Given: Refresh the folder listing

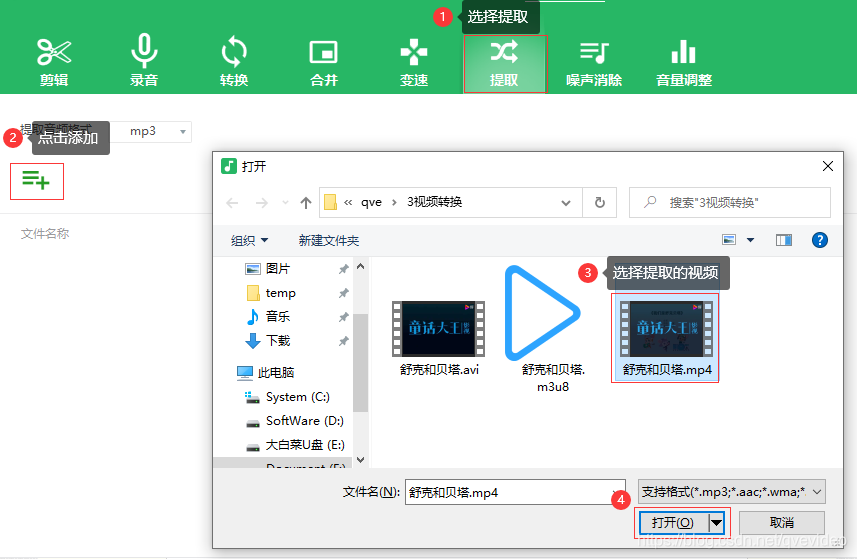Looking at the screenshot, I should [x=600, y=203].
